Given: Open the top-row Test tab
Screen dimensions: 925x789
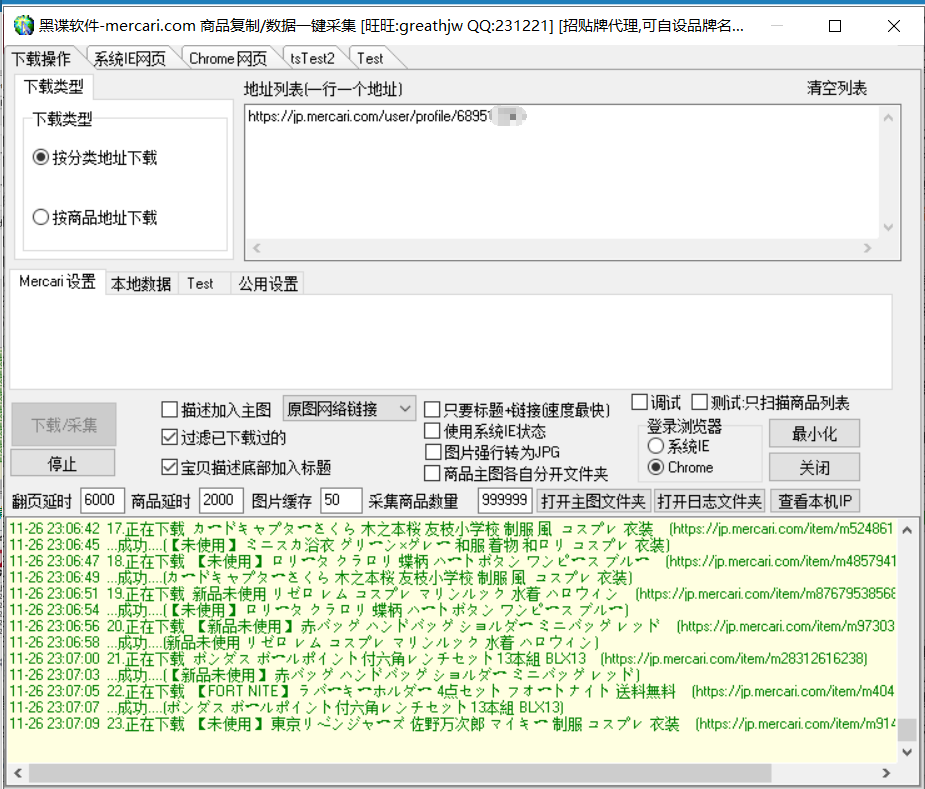Looking at the screenshot, I should [370, 58].
